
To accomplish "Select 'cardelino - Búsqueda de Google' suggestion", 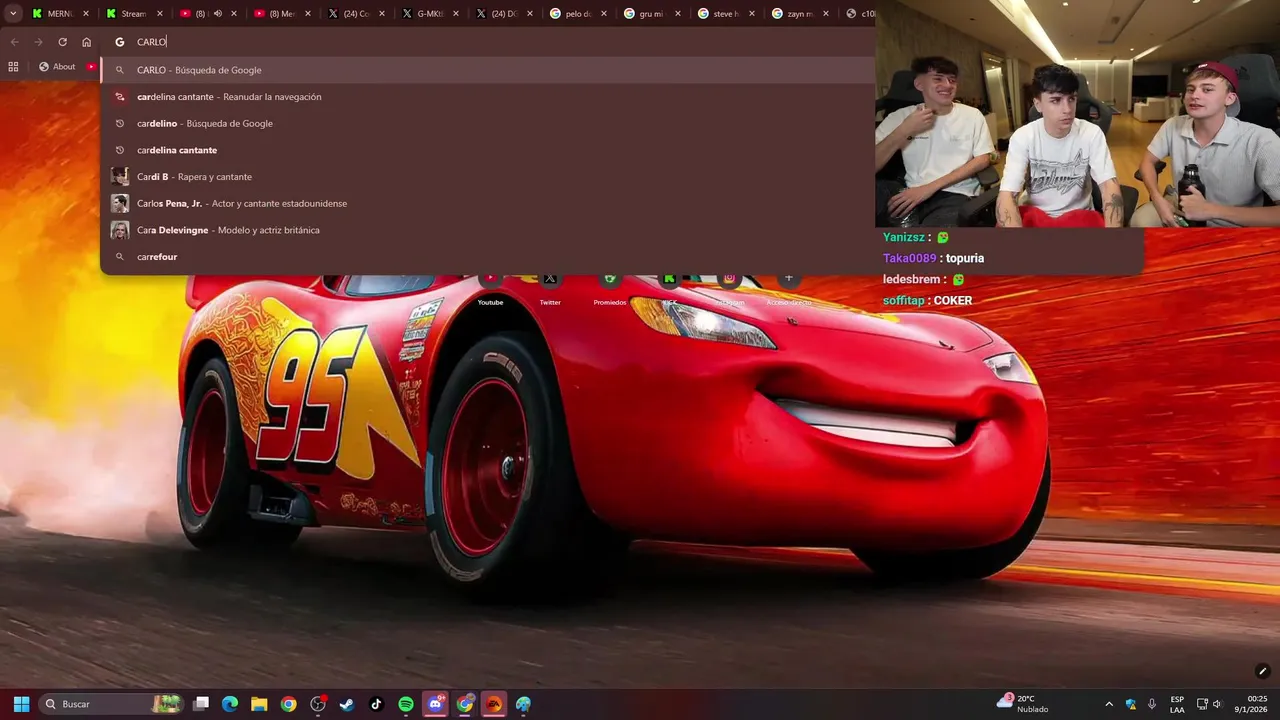I will tap(488, 124).
